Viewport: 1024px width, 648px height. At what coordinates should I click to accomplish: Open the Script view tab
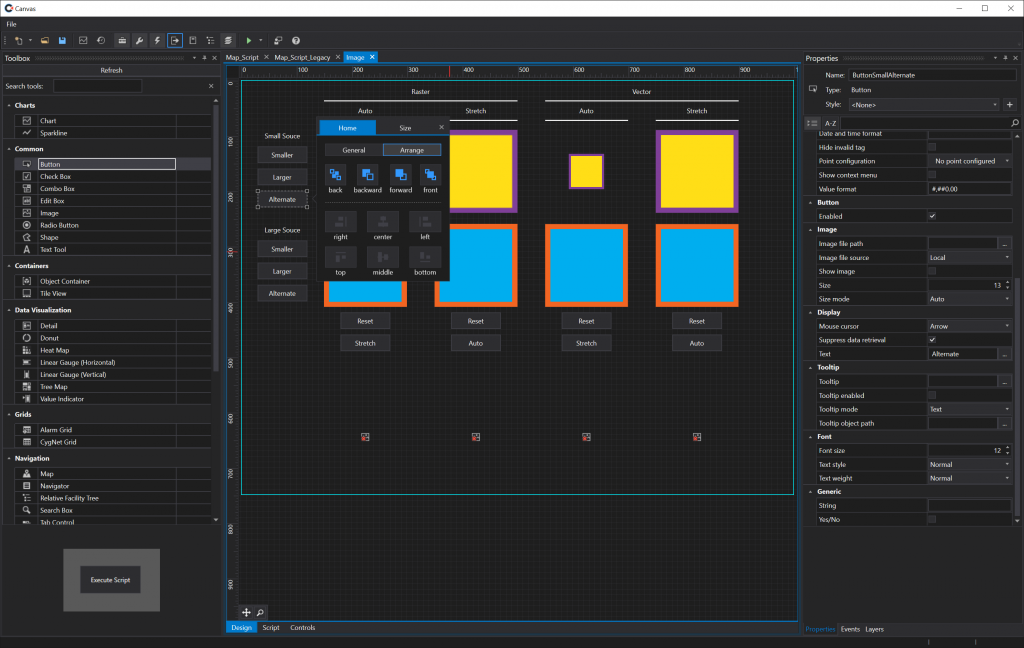(270, 628)
